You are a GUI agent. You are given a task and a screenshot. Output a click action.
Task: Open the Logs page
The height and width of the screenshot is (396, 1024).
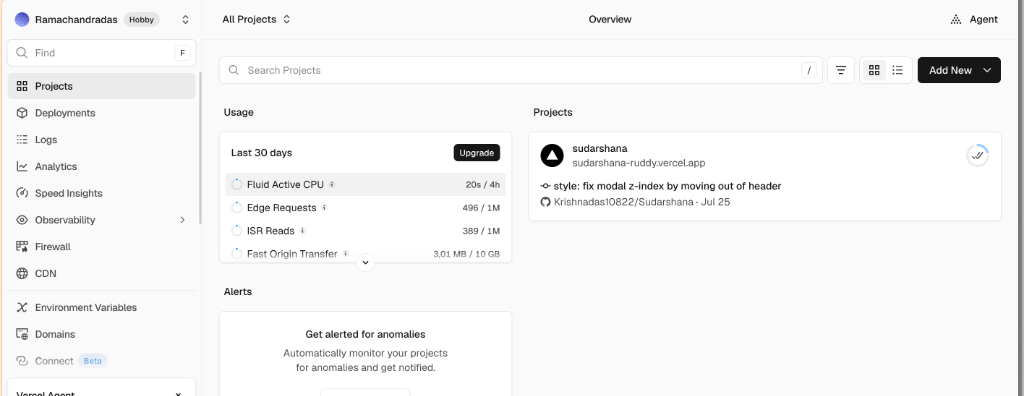coord(101,140)
